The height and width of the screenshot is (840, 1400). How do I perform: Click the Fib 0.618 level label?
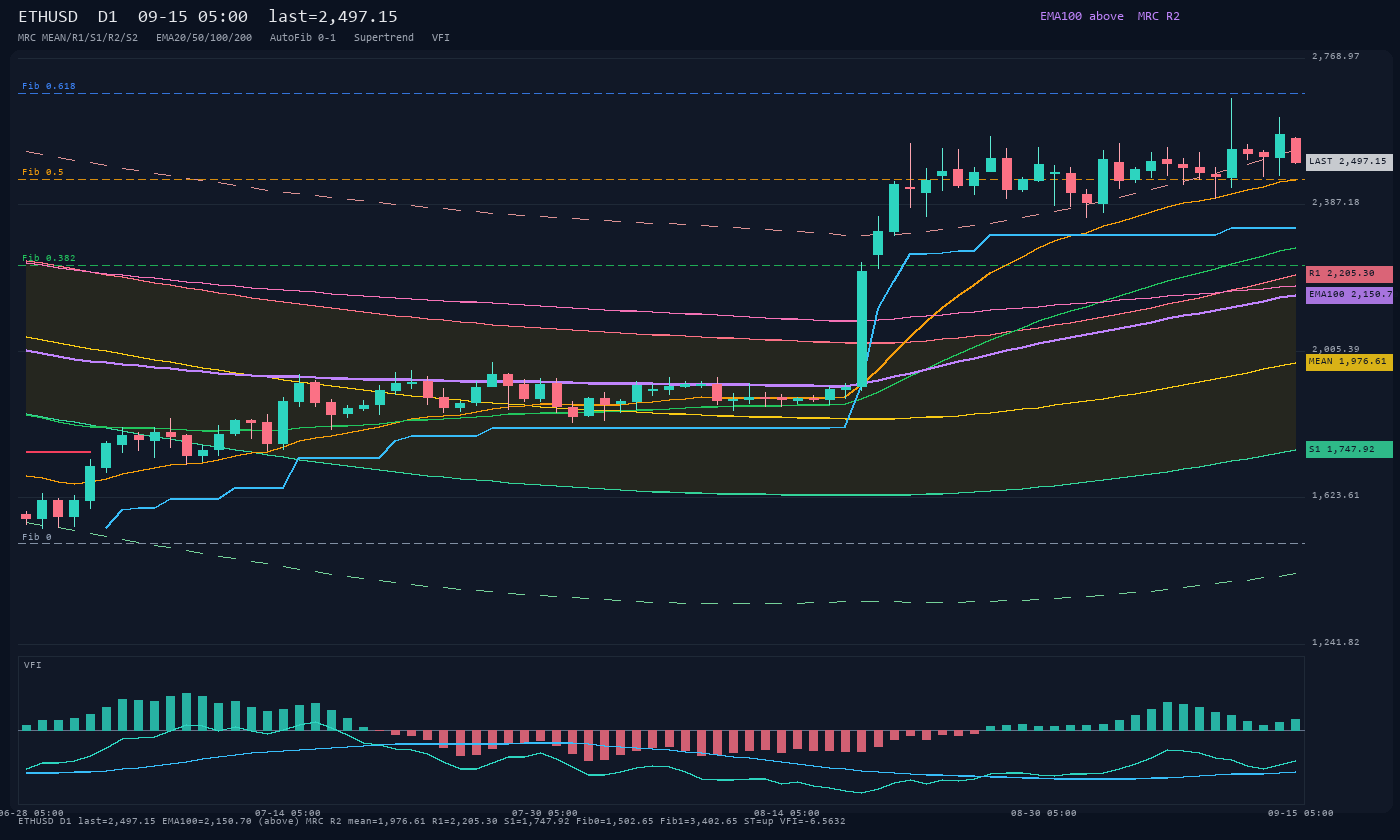pos(49,86)
